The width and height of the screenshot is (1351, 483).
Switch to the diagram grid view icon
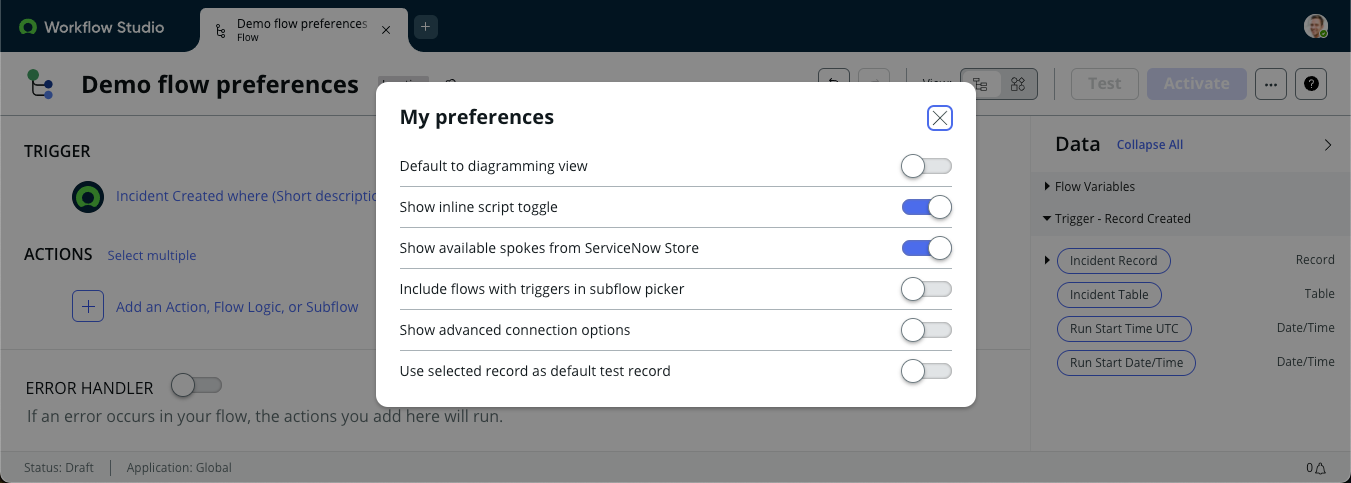1018,84
